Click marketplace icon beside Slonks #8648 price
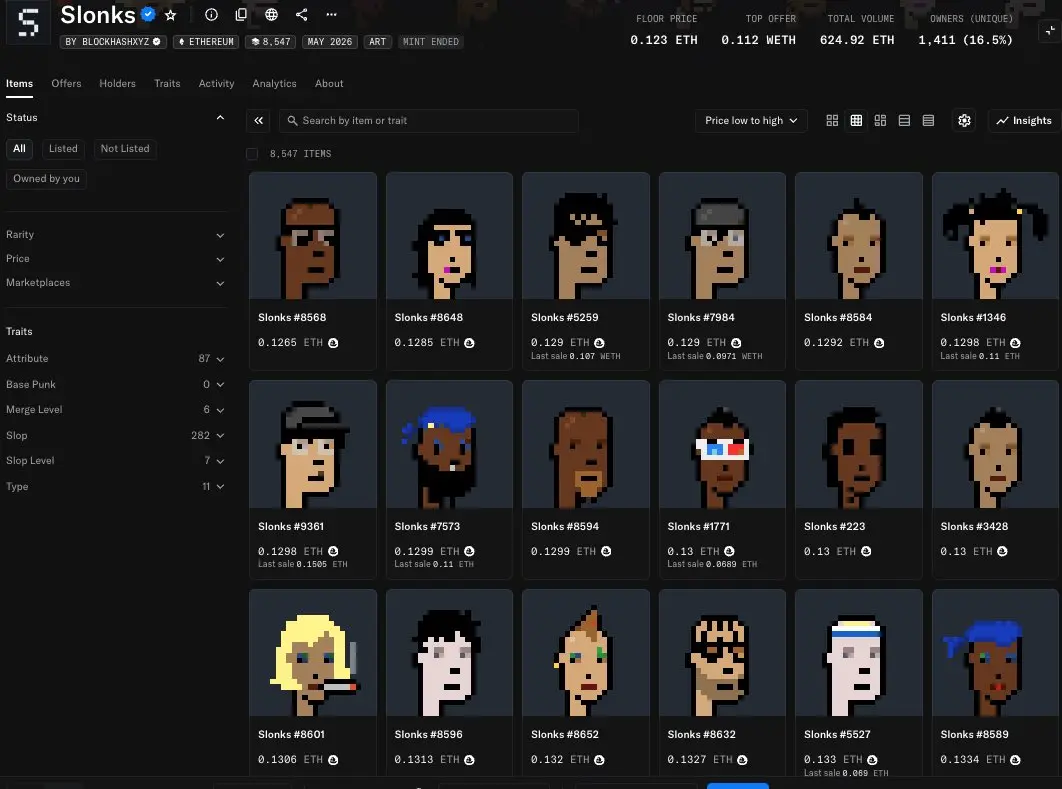This screenshot has width=1062, height=789. (469, 343)
